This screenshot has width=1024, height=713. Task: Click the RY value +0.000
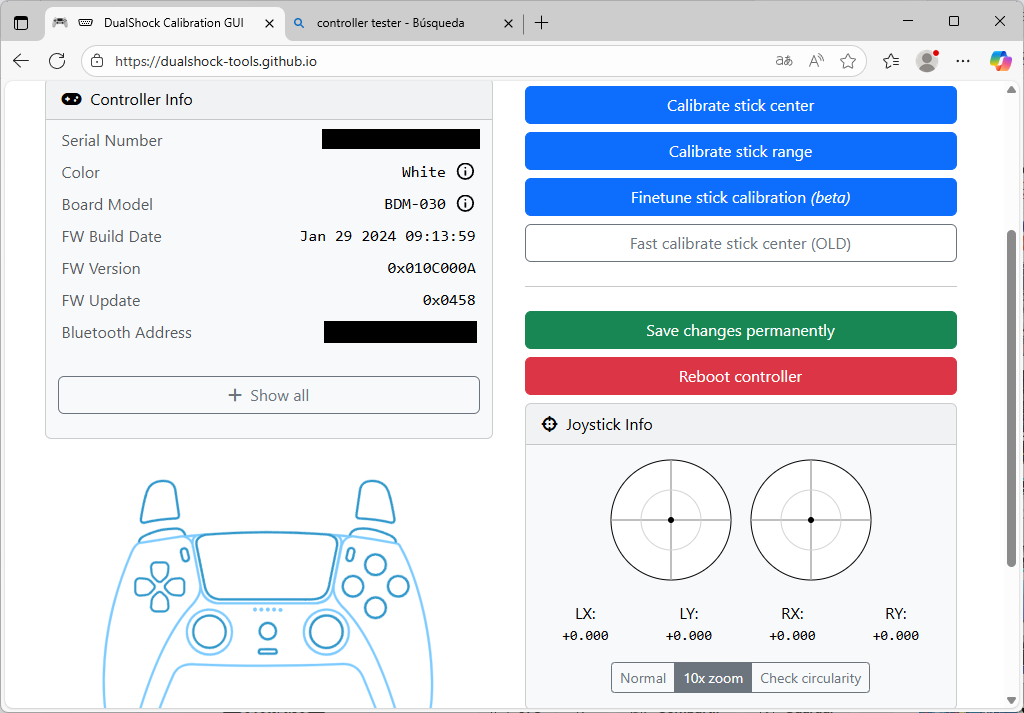[x=895, y=635]
